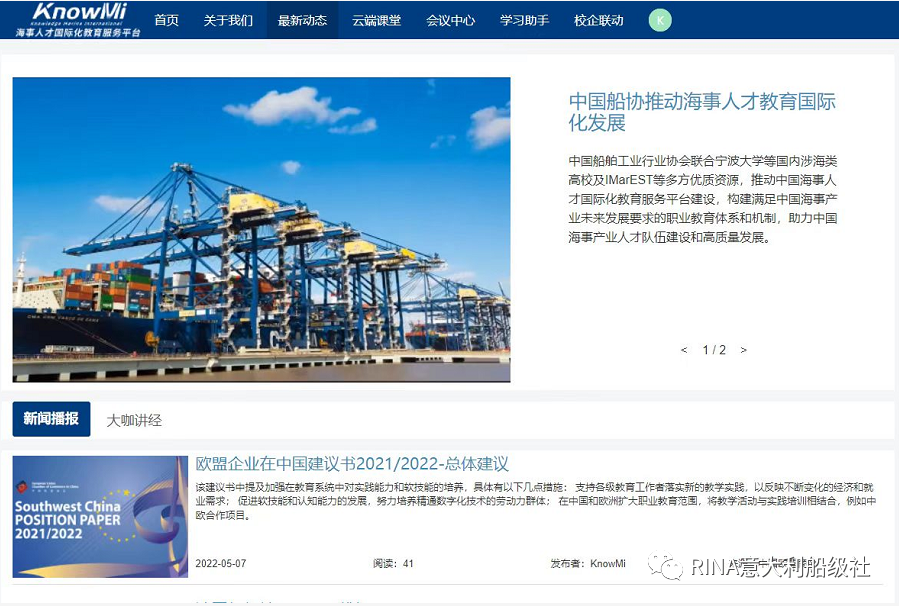899x606 pixels.
Task: Click Southwest China Position Paper thumbnail
Action: click(100, 517)
